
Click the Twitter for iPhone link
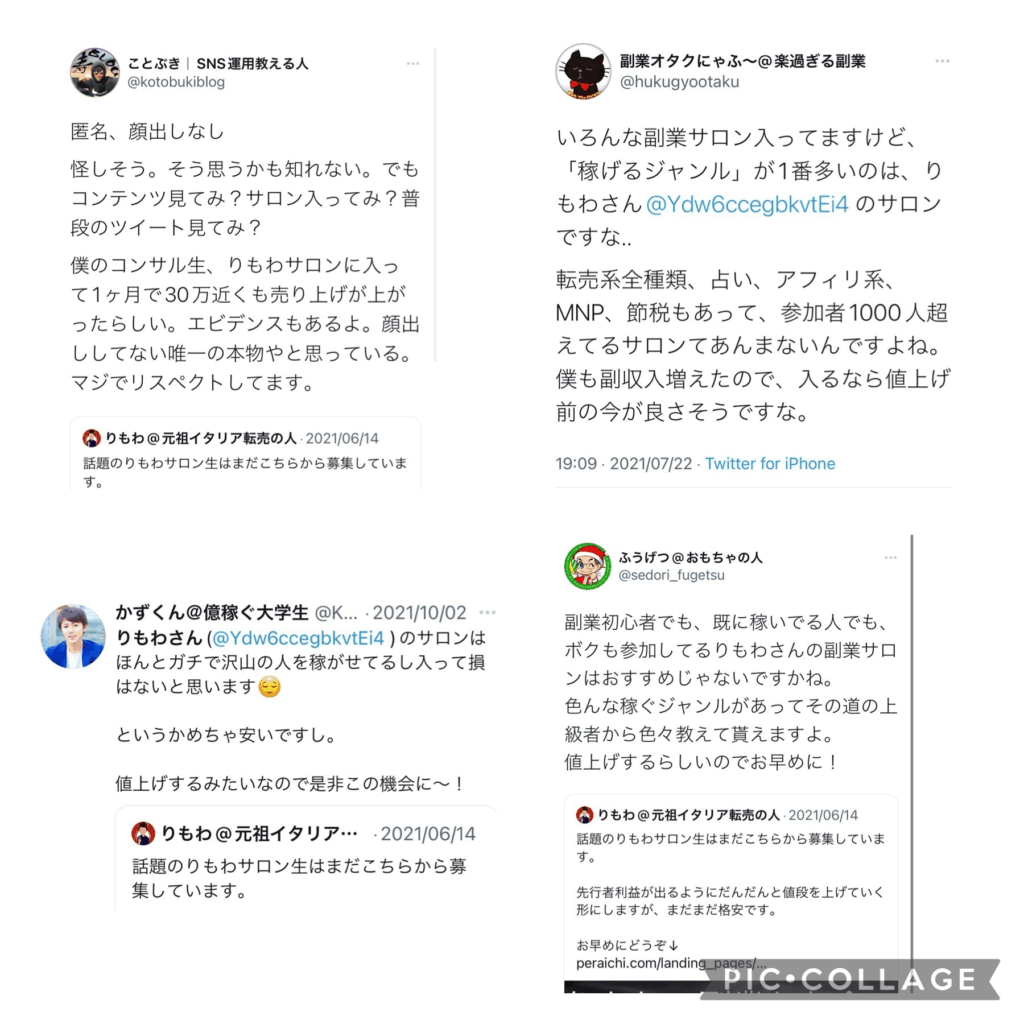[770, 464]
